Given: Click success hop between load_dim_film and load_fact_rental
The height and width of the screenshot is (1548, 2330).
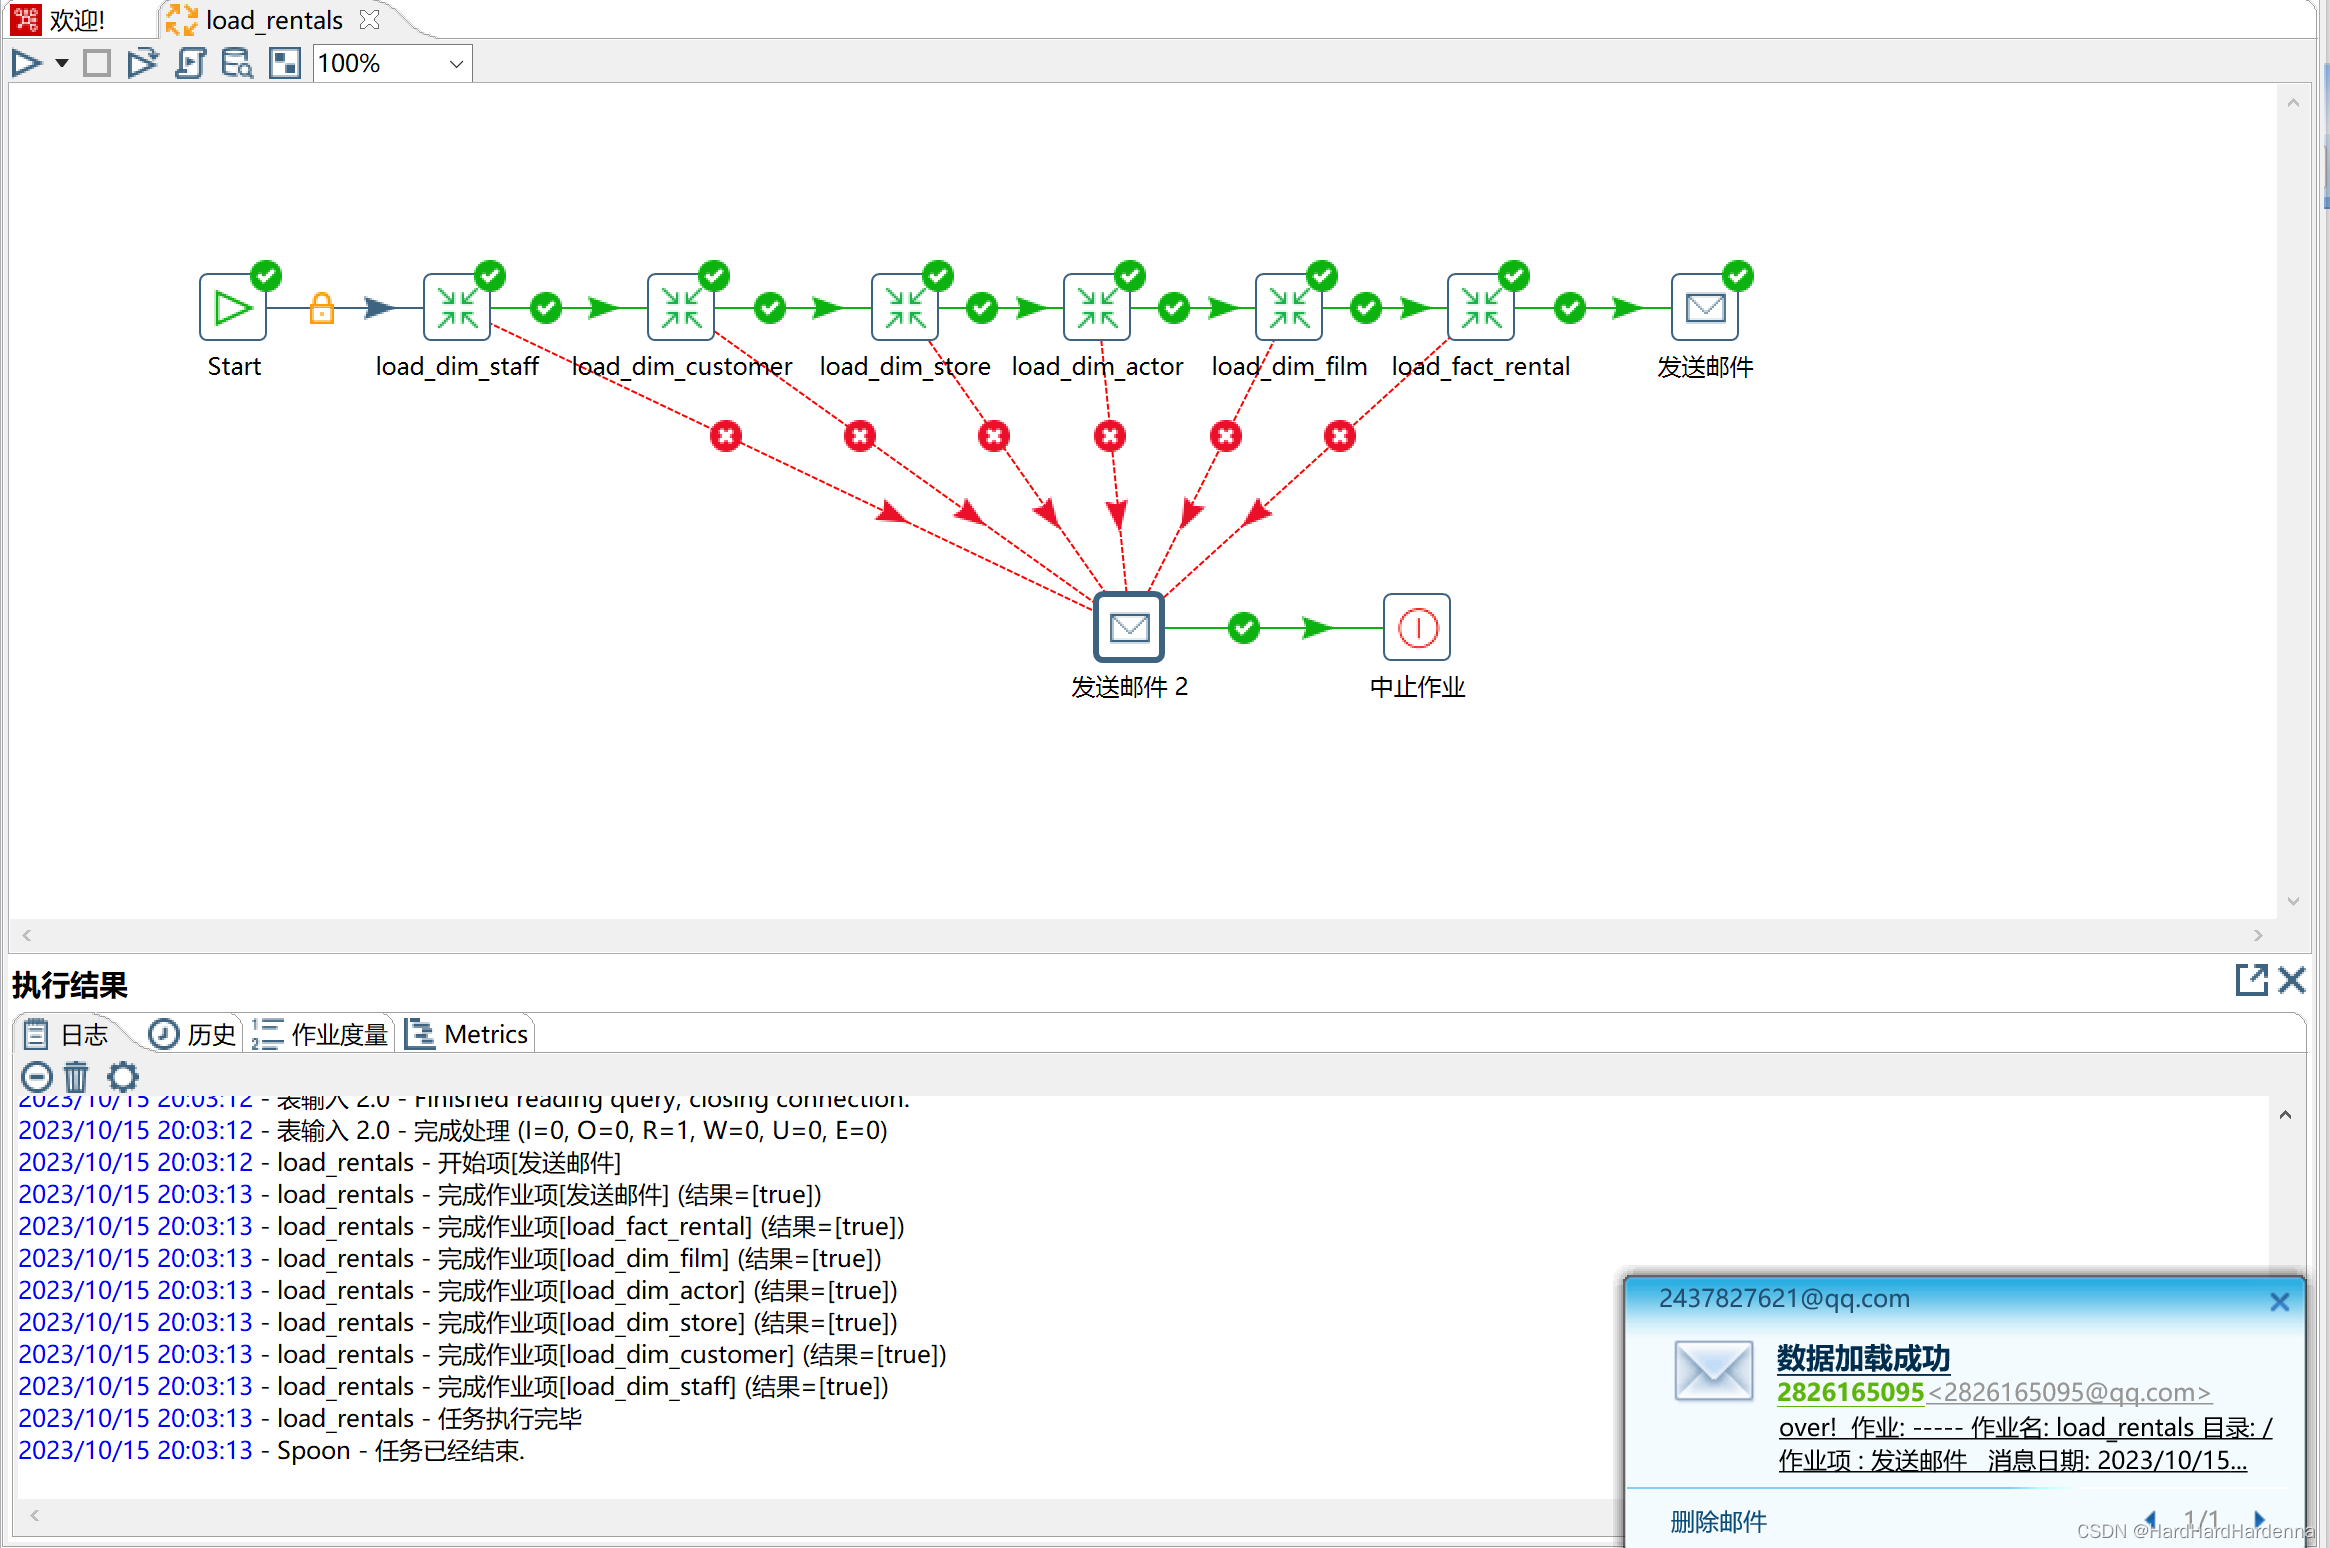Looking at the screenshot, I should tap(1366, 308).
